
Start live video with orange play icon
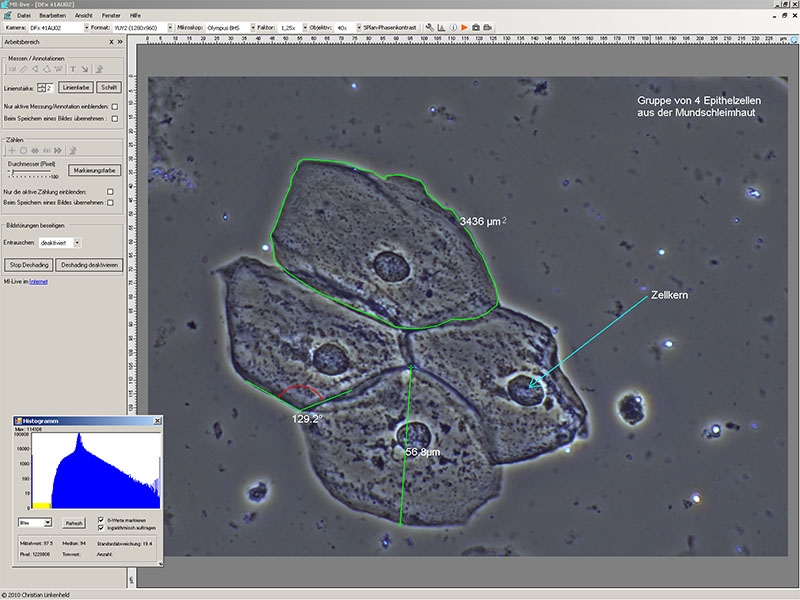point(464,27)
